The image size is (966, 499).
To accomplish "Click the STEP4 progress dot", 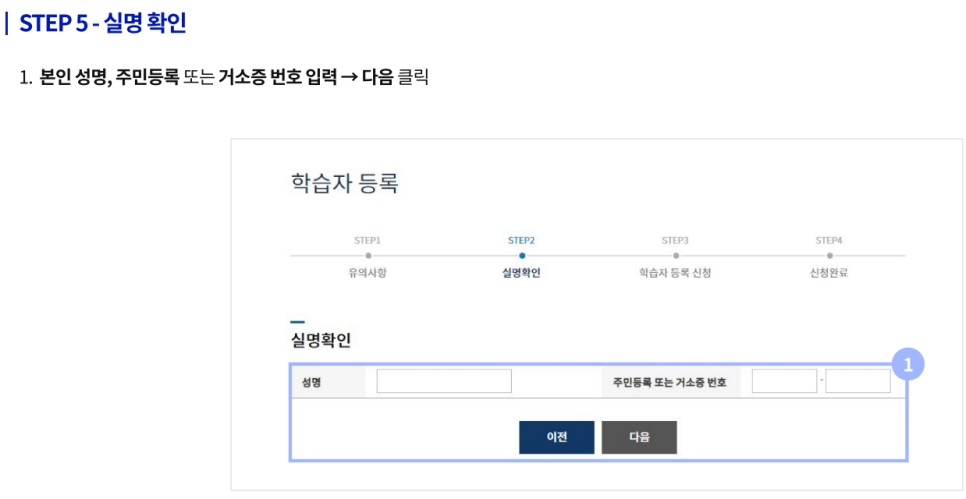I will pyautogui.click(x=829, y=256).
